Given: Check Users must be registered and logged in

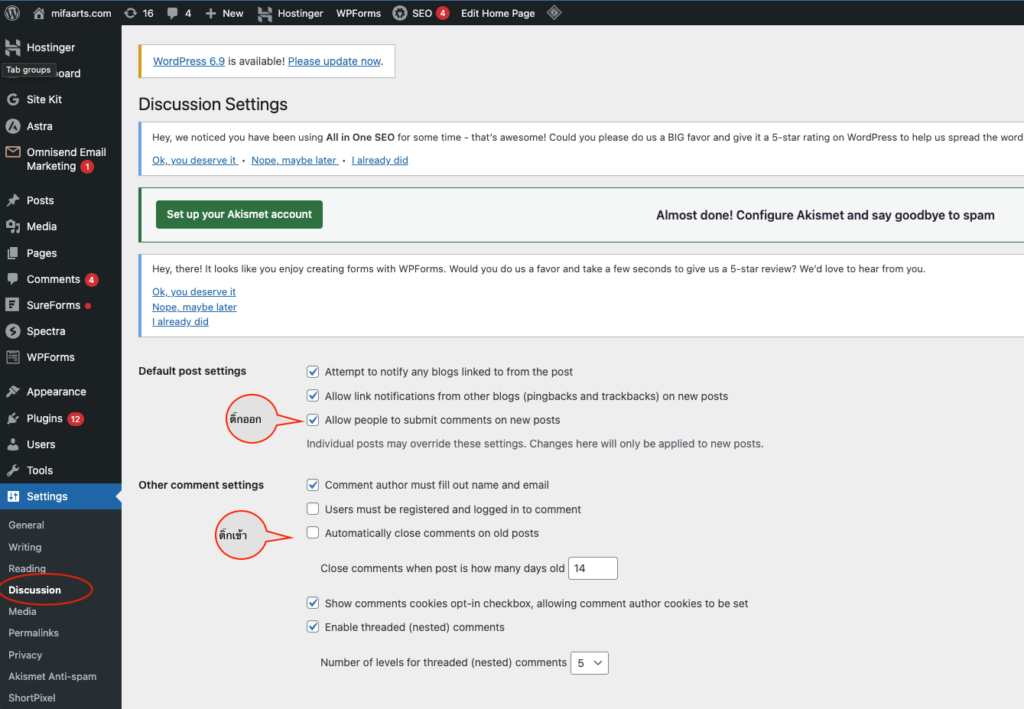Looking at the screenshot, I should [x=313, y=509].
